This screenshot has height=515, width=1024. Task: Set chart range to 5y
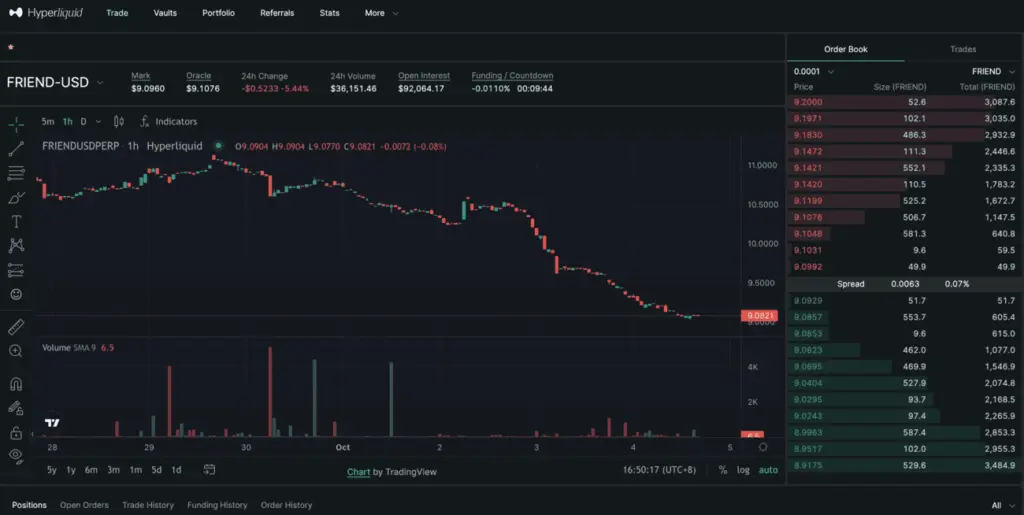tap(52, 470)
